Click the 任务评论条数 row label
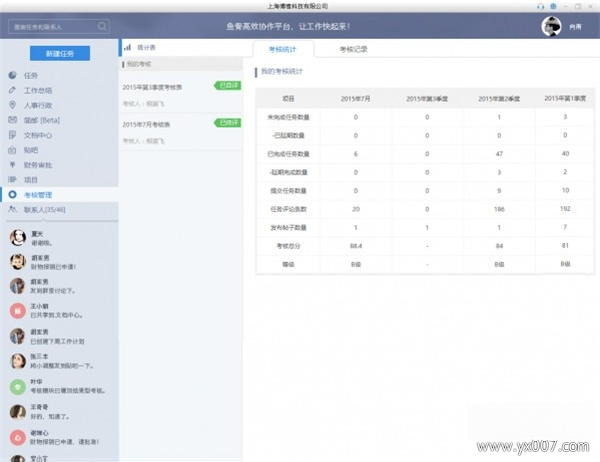The image size is (600, 462). coord(288,209)
